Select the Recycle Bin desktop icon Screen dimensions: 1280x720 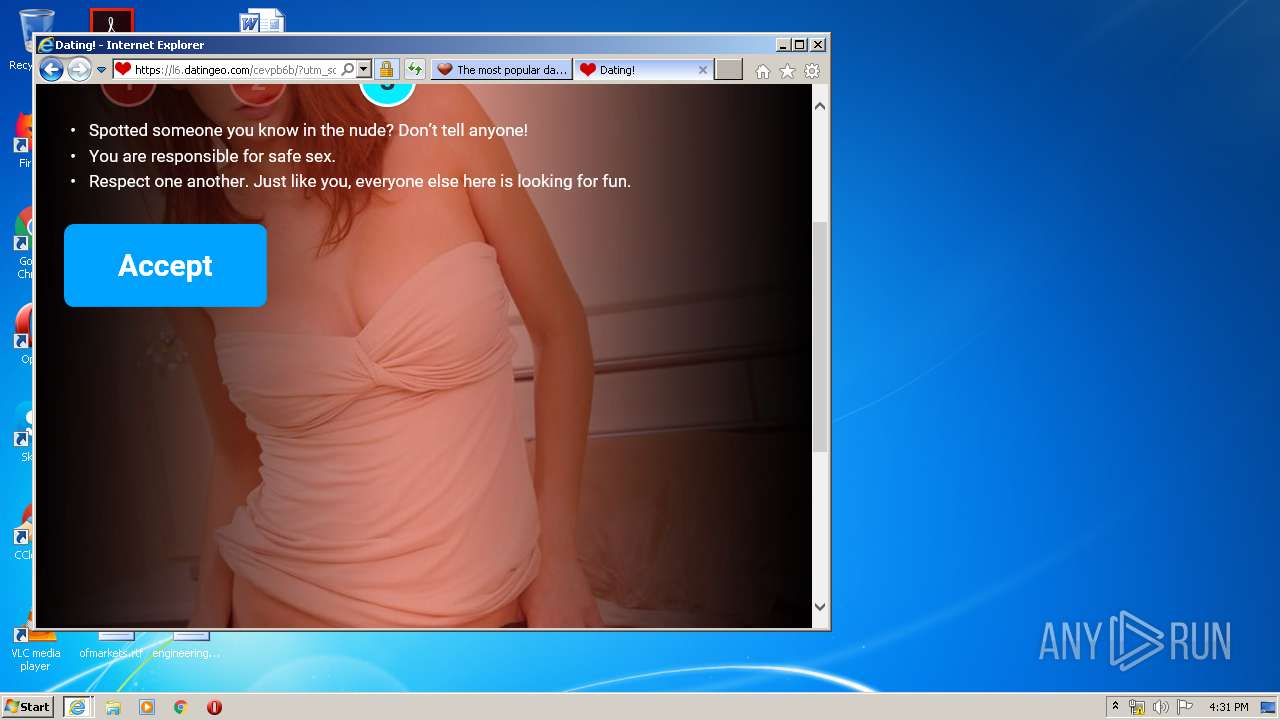[24, 38]
